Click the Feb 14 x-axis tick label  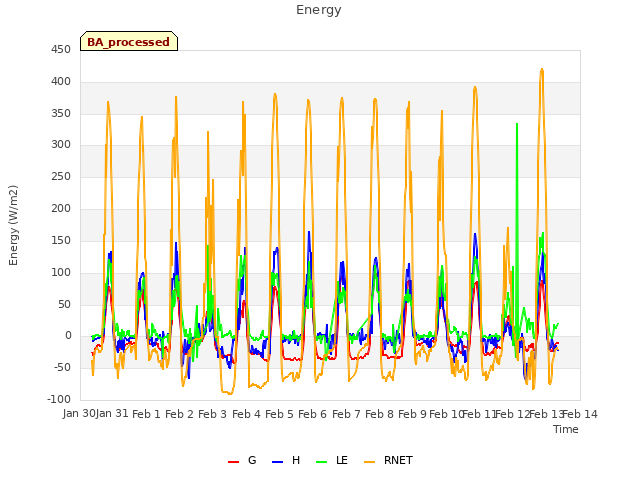coord(580,414)
